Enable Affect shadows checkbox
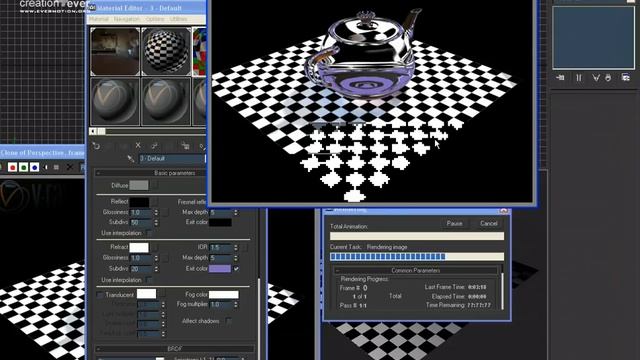The height and width of the screenshot is (360, 640). (228, 321)
